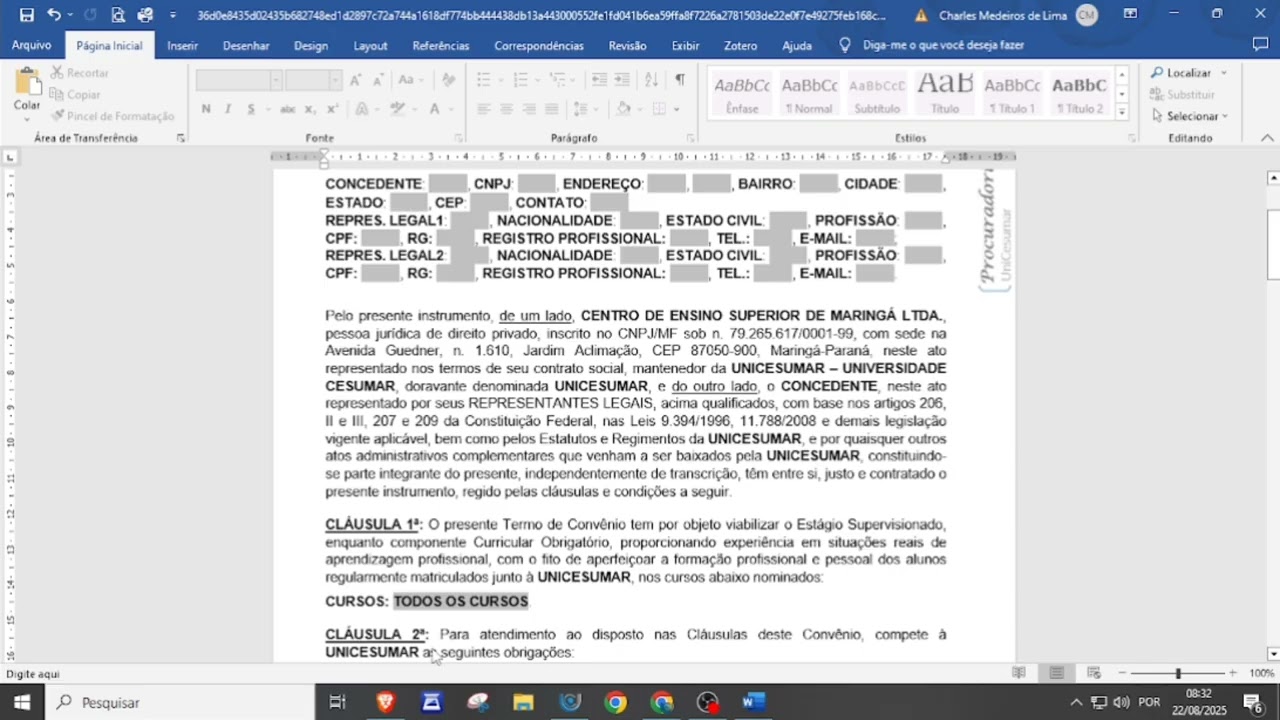The width and height of the screenshot is (1280, 720).
Task: Open the comments pane icon
Action: point(1260,45)
